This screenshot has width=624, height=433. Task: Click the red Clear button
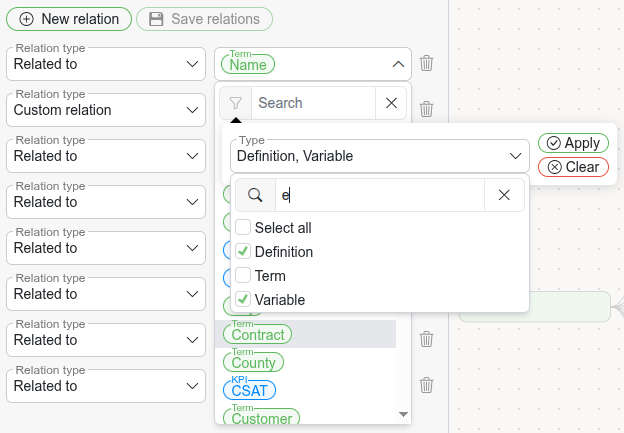point(573,167)
